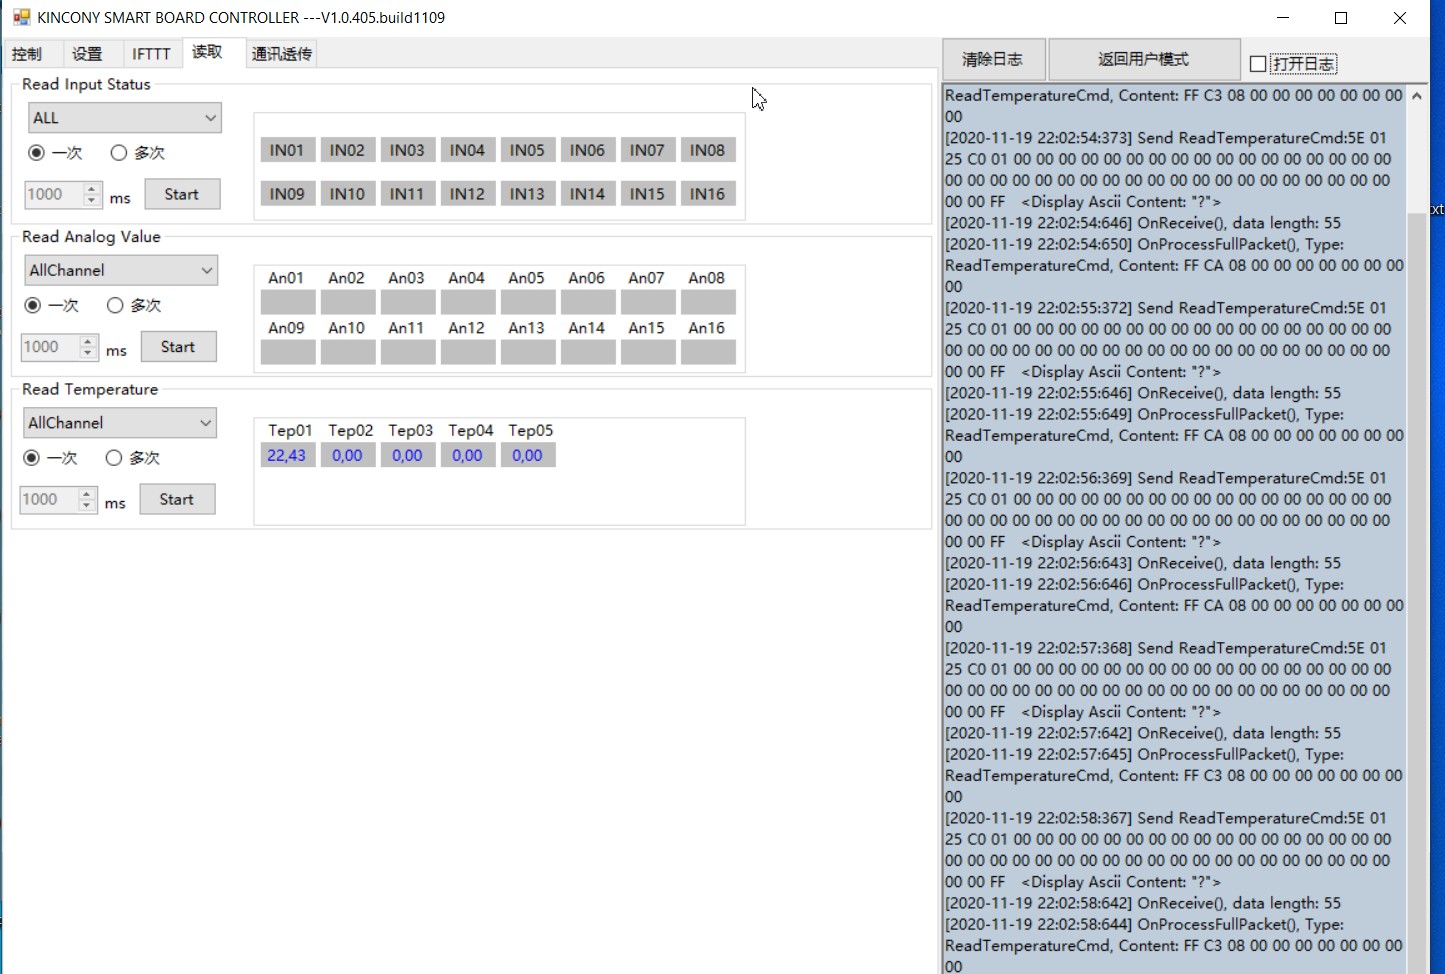Select 多次 radio under Read Temperature

pyautogui.click(x=114, y=458)
